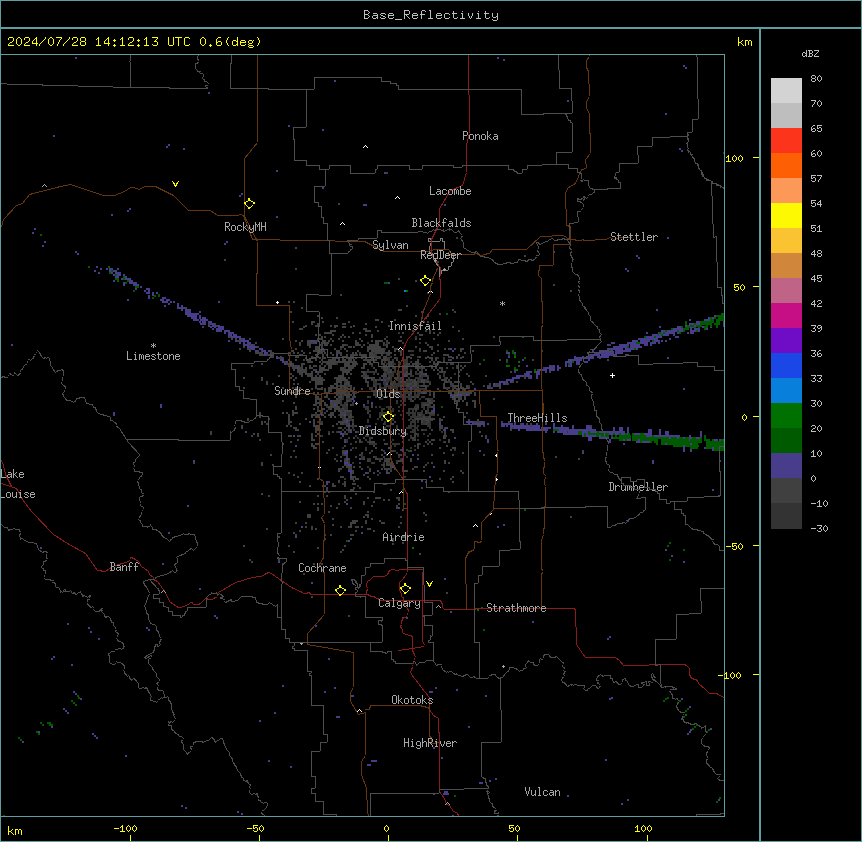
Task: Click the yellow diamond marker above RockyMH
Action: click(250, 204)
